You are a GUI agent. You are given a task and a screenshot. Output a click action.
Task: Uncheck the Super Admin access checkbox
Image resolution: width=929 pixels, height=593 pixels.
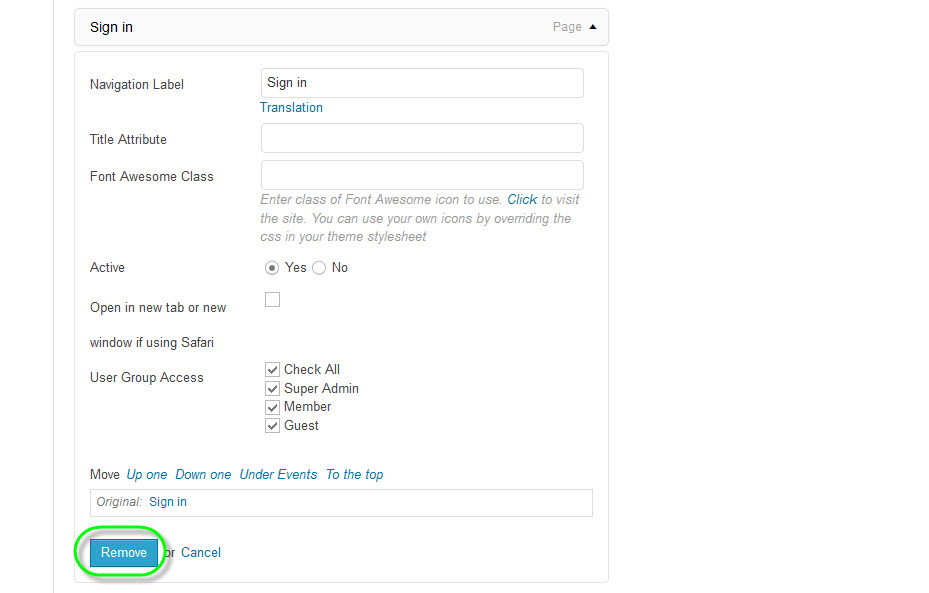point(272,389)
